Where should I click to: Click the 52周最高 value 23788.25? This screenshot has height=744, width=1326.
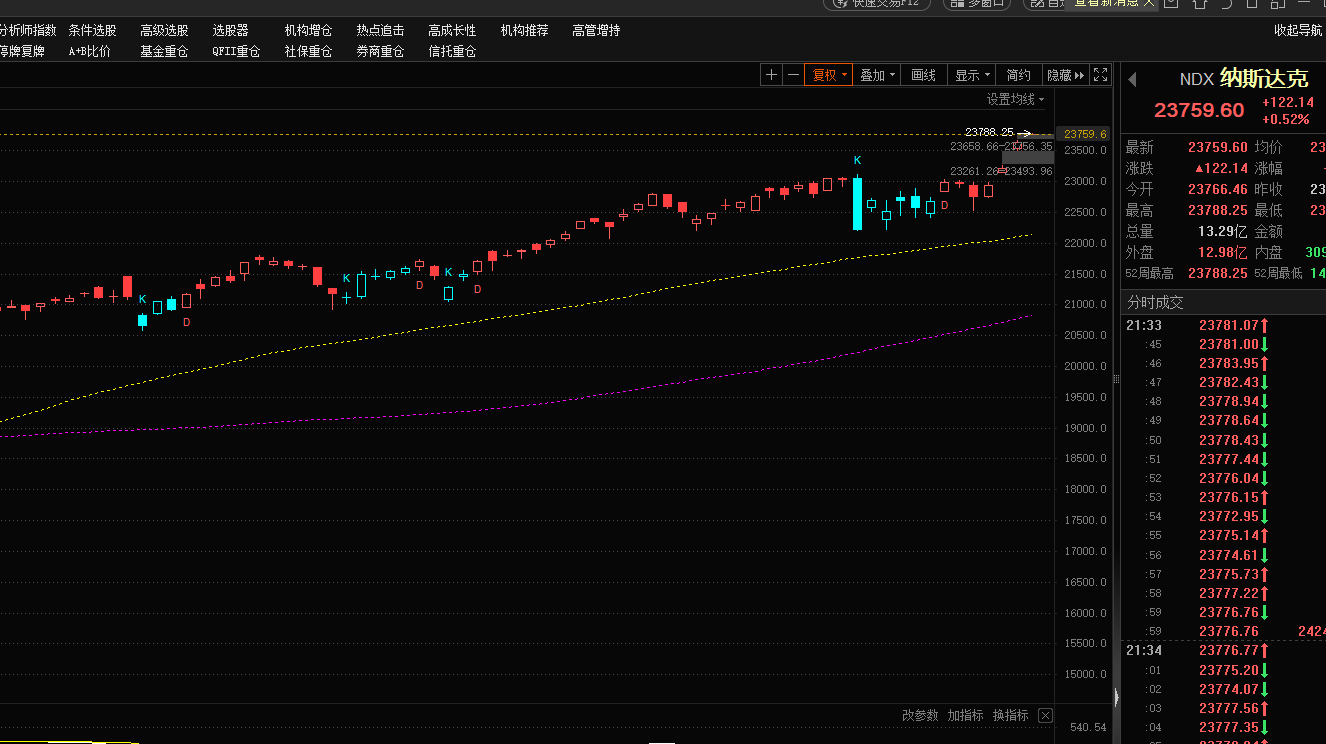pyautogui.click(x=1218, y=273)
